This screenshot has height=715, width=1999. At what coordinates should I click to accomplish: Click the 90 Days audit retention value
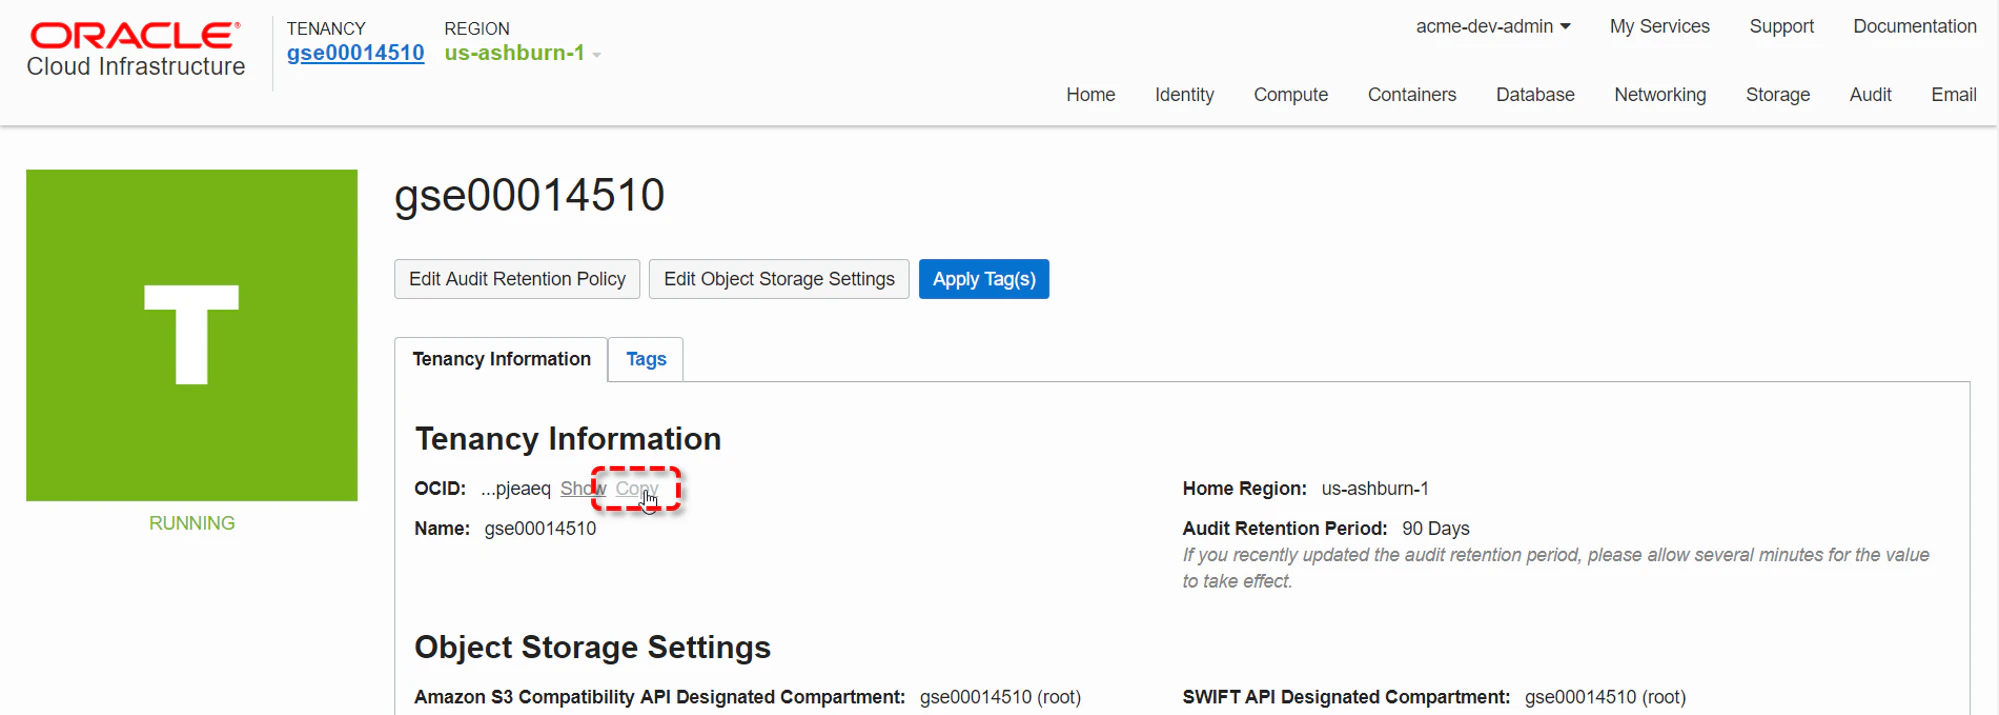pos(1436,529)
